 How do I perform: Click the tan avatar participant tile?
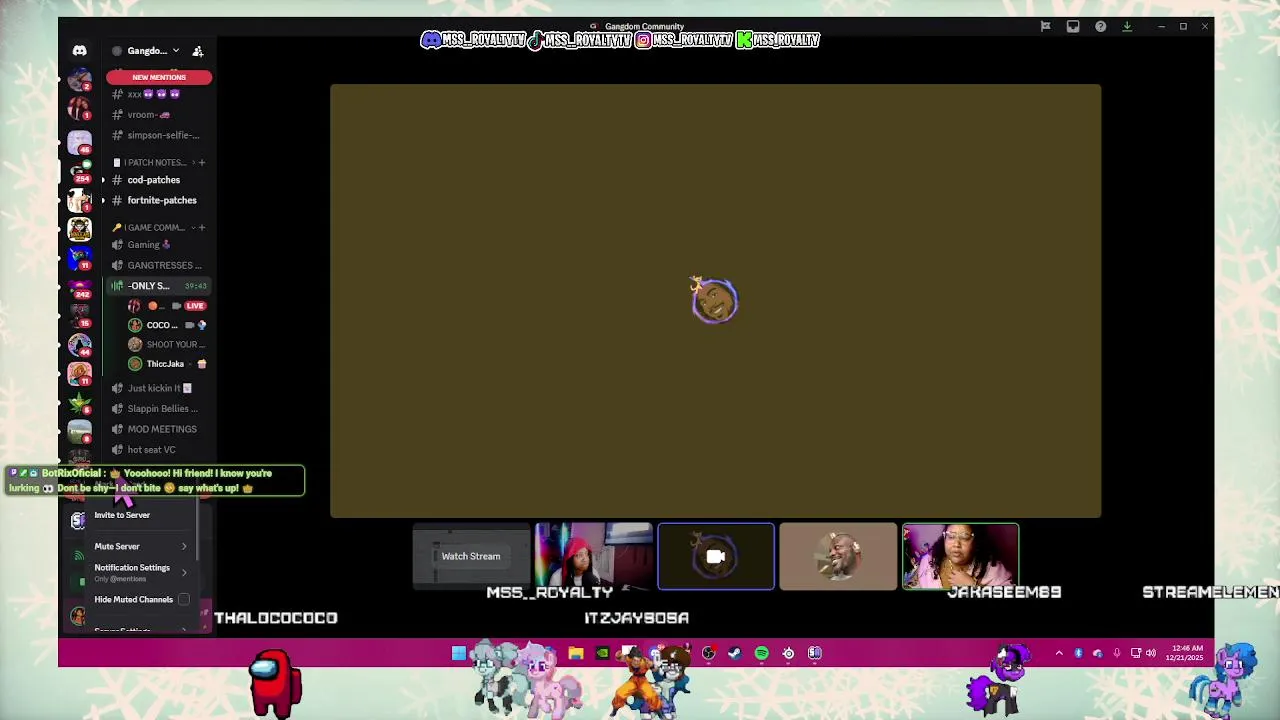838,556
